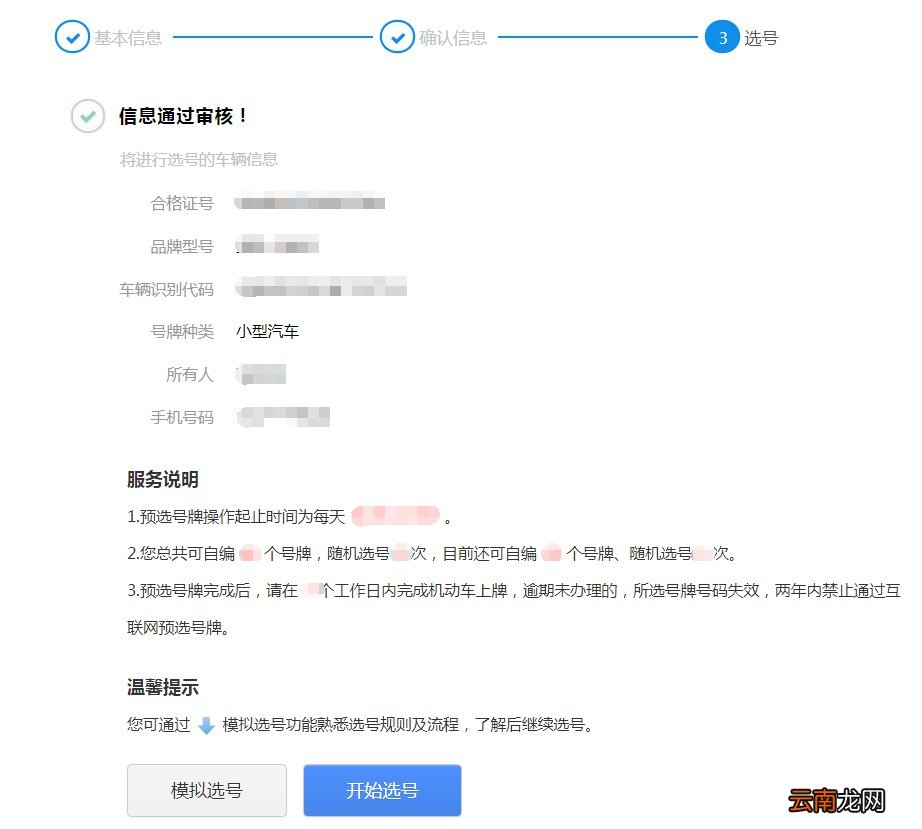Click the 2.您总共可自编 line
Image resolution: width=922 pixels, height=829 pixels.
[x=432, y=554]
